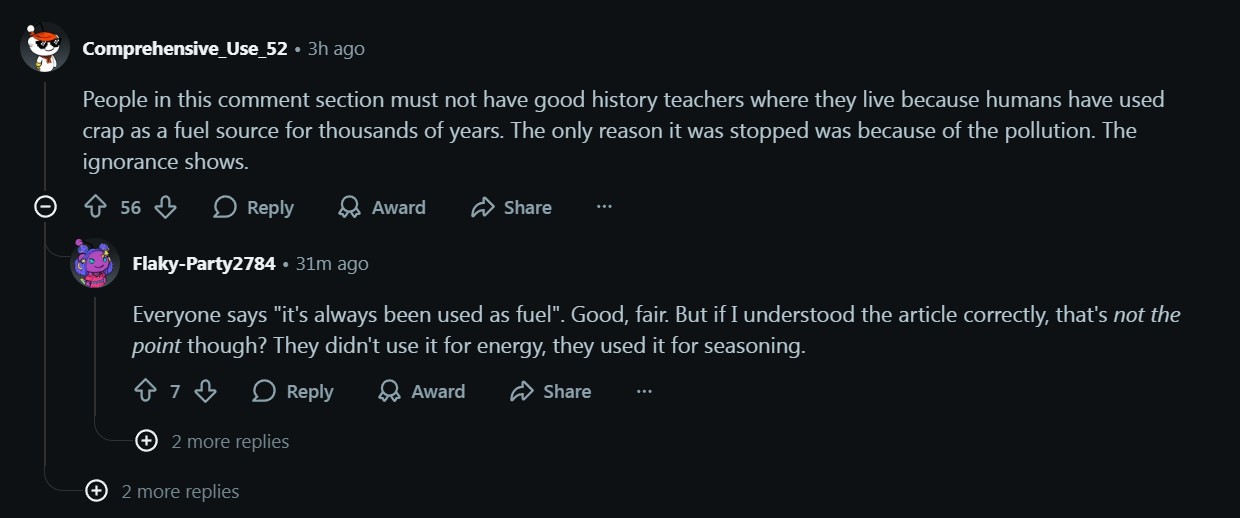Reply to Comprehensive_Use_52's comment
The width and height of the screenshot is (1240, 518).
pyautogui.click(x=254, y=207)
